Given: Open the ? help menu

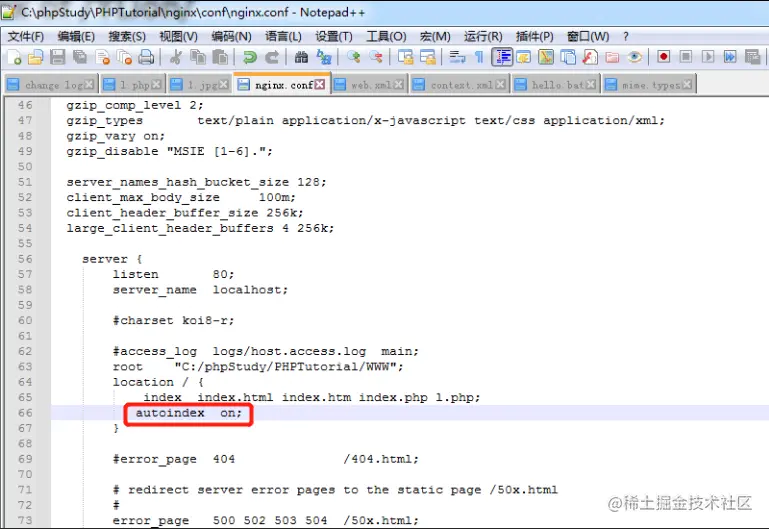Looking at the screenshot, I should (626, 36).
